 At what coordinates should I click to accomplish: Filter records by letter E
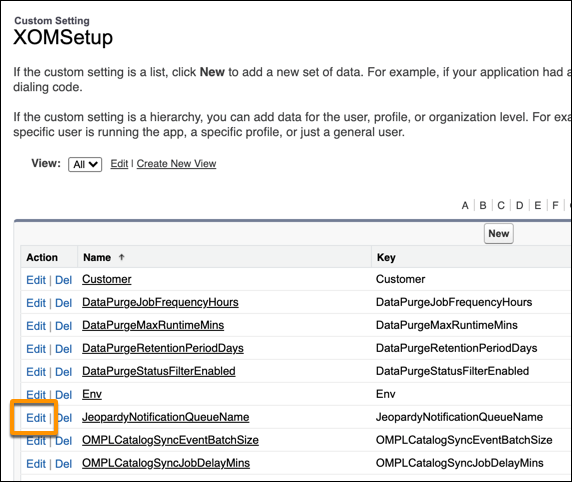(x=537, y=205)
